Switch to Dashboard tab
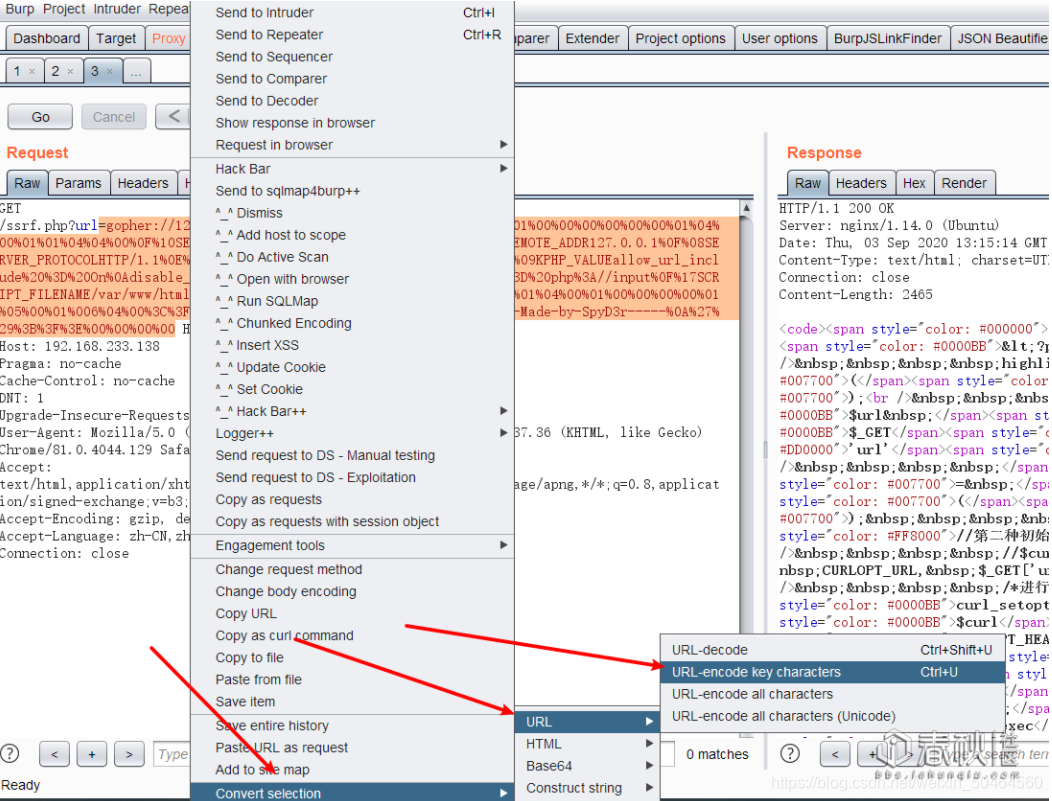This screenshot has width=1052, height=801. 47,38
